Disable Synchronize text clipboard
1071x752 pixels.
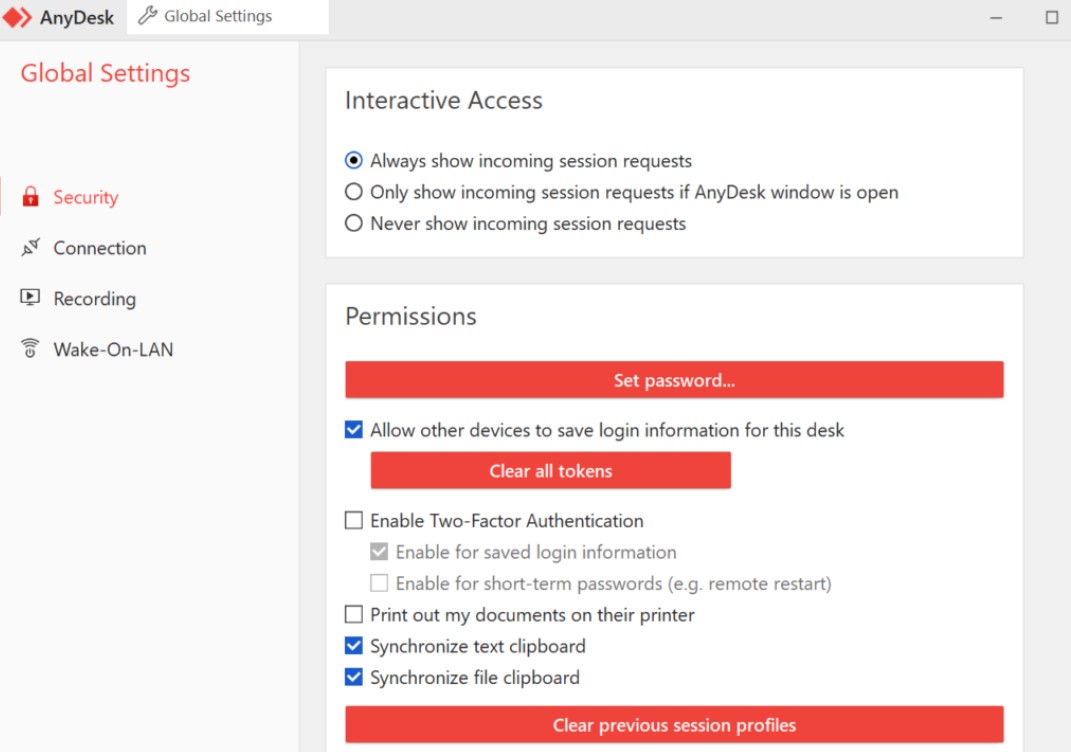[354, 646]
